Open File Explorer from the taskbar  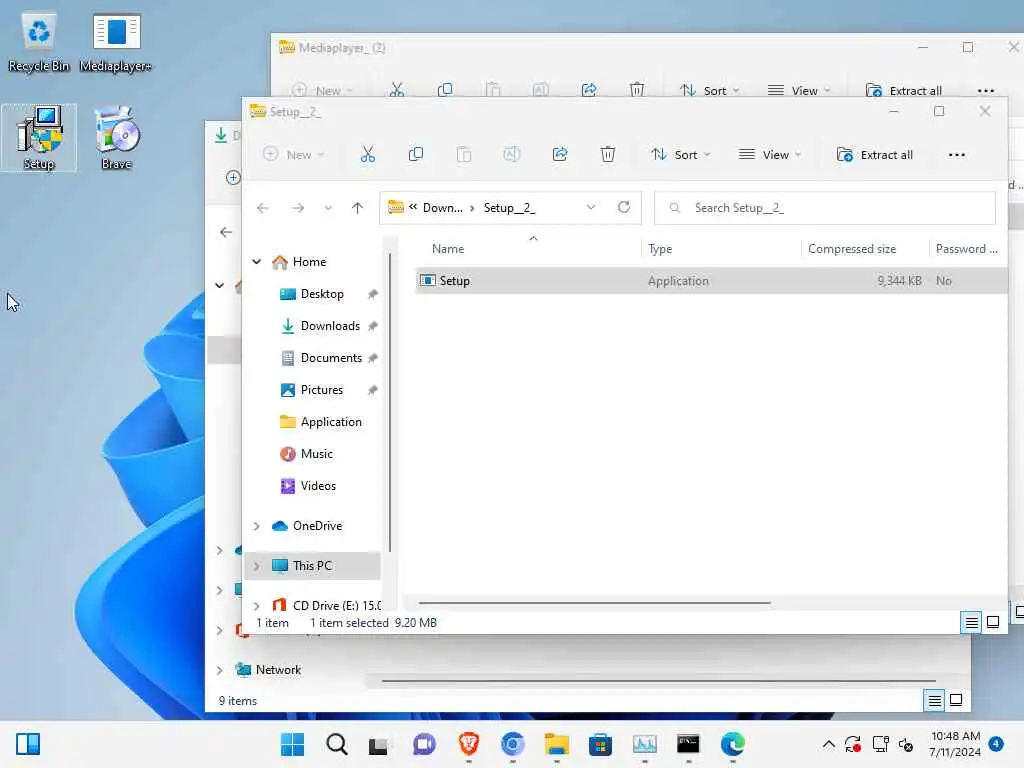(x=556, y=744)
